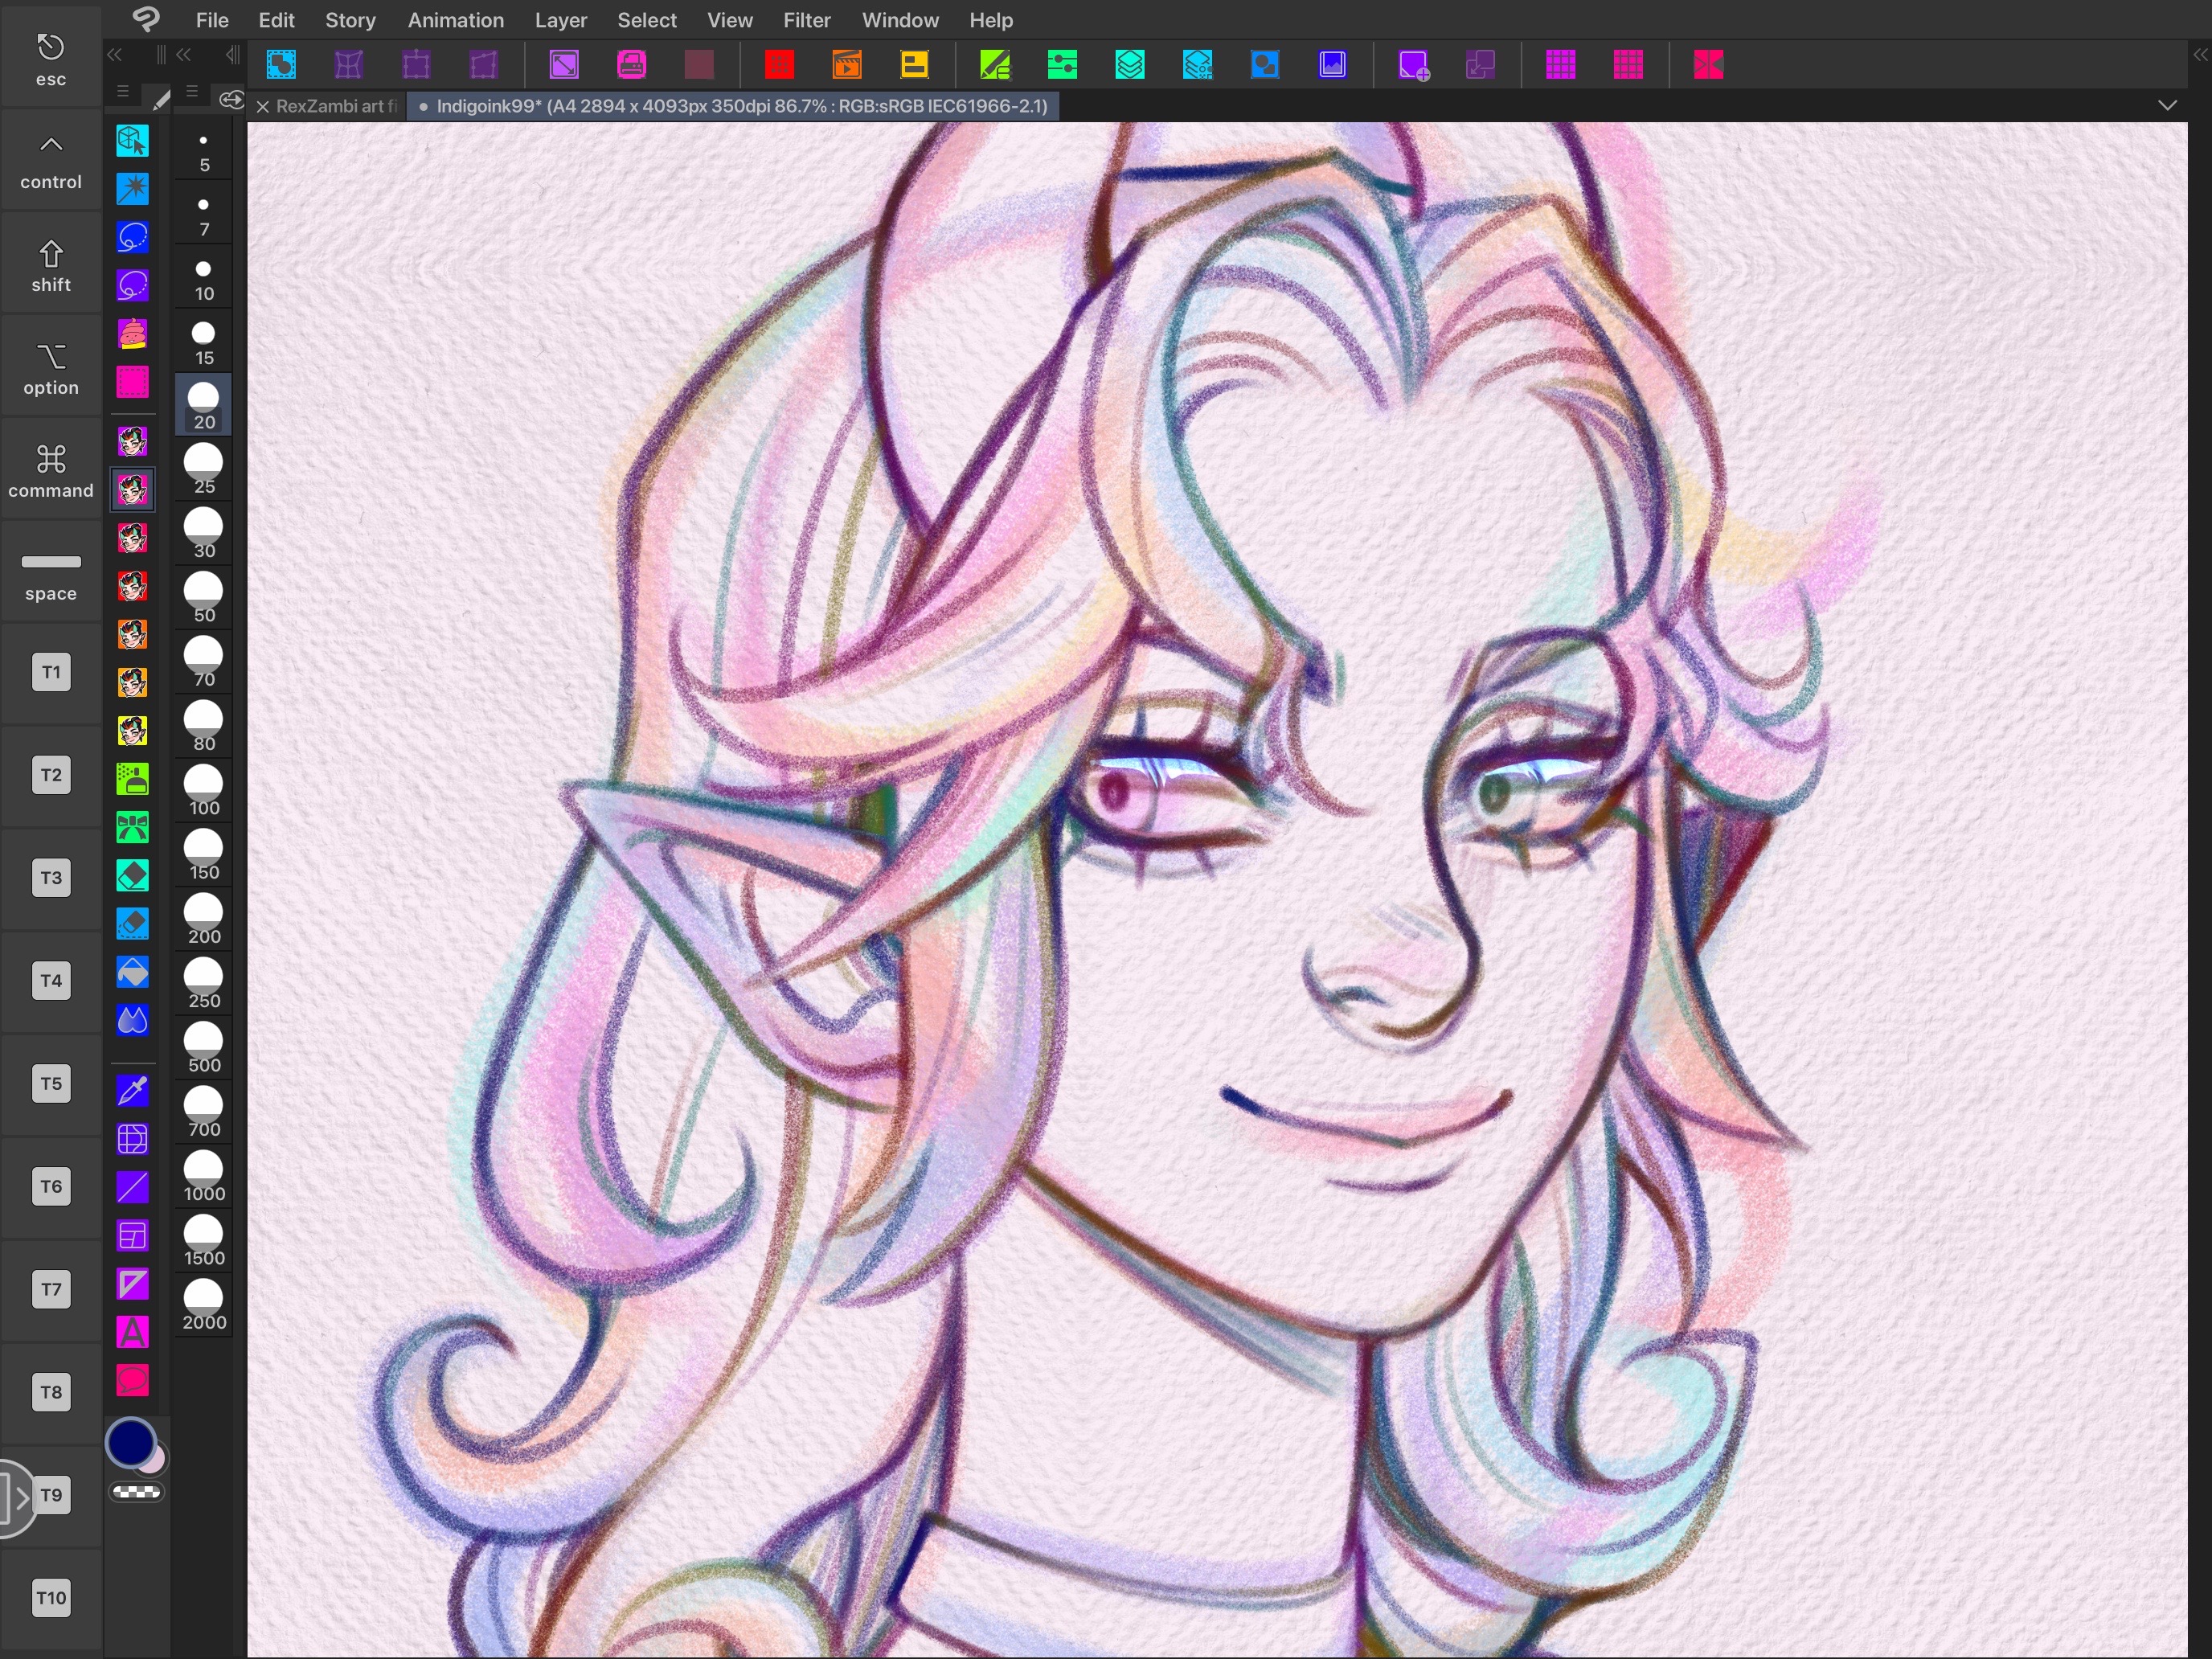The width and height of the screenshot is (2212, 1659).
Task: Toggle the option modifier key
Action: pyautogui.click(x=51, y=366)
